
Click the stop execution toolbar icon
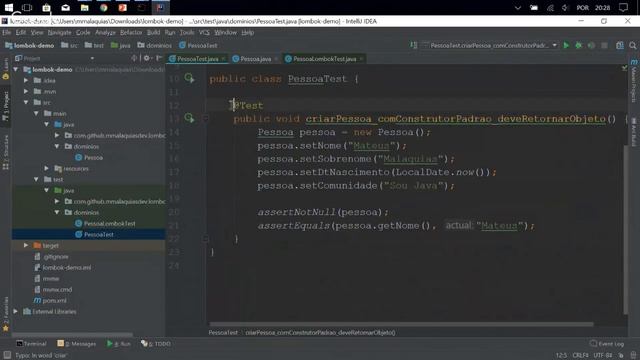[604, 45]
